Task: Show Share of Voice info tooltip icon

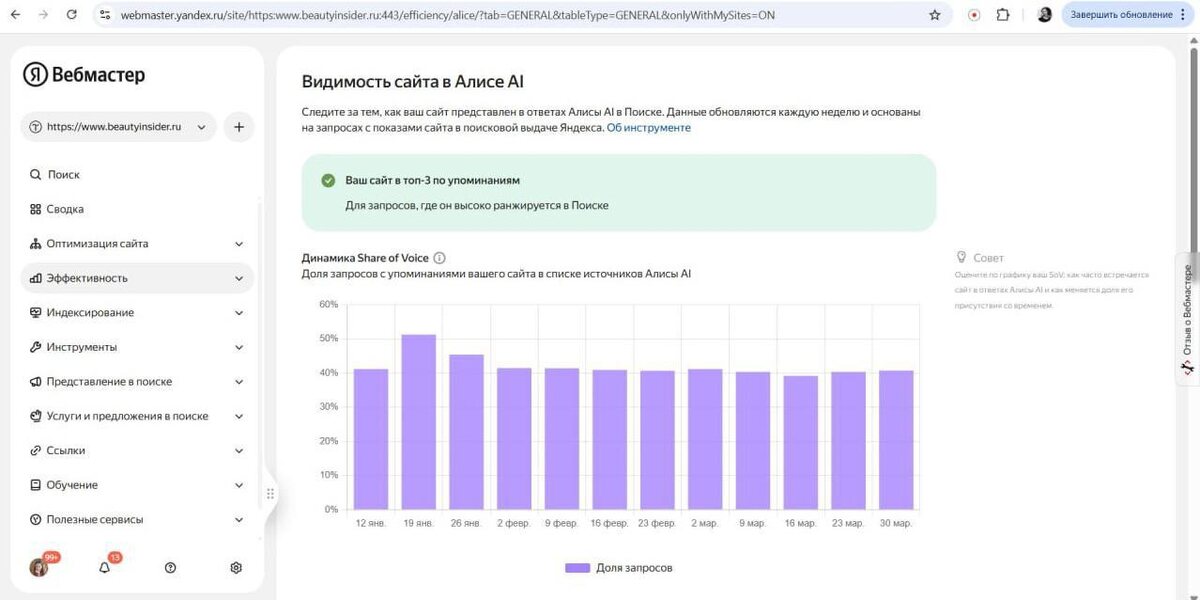Action: (440, 258)
